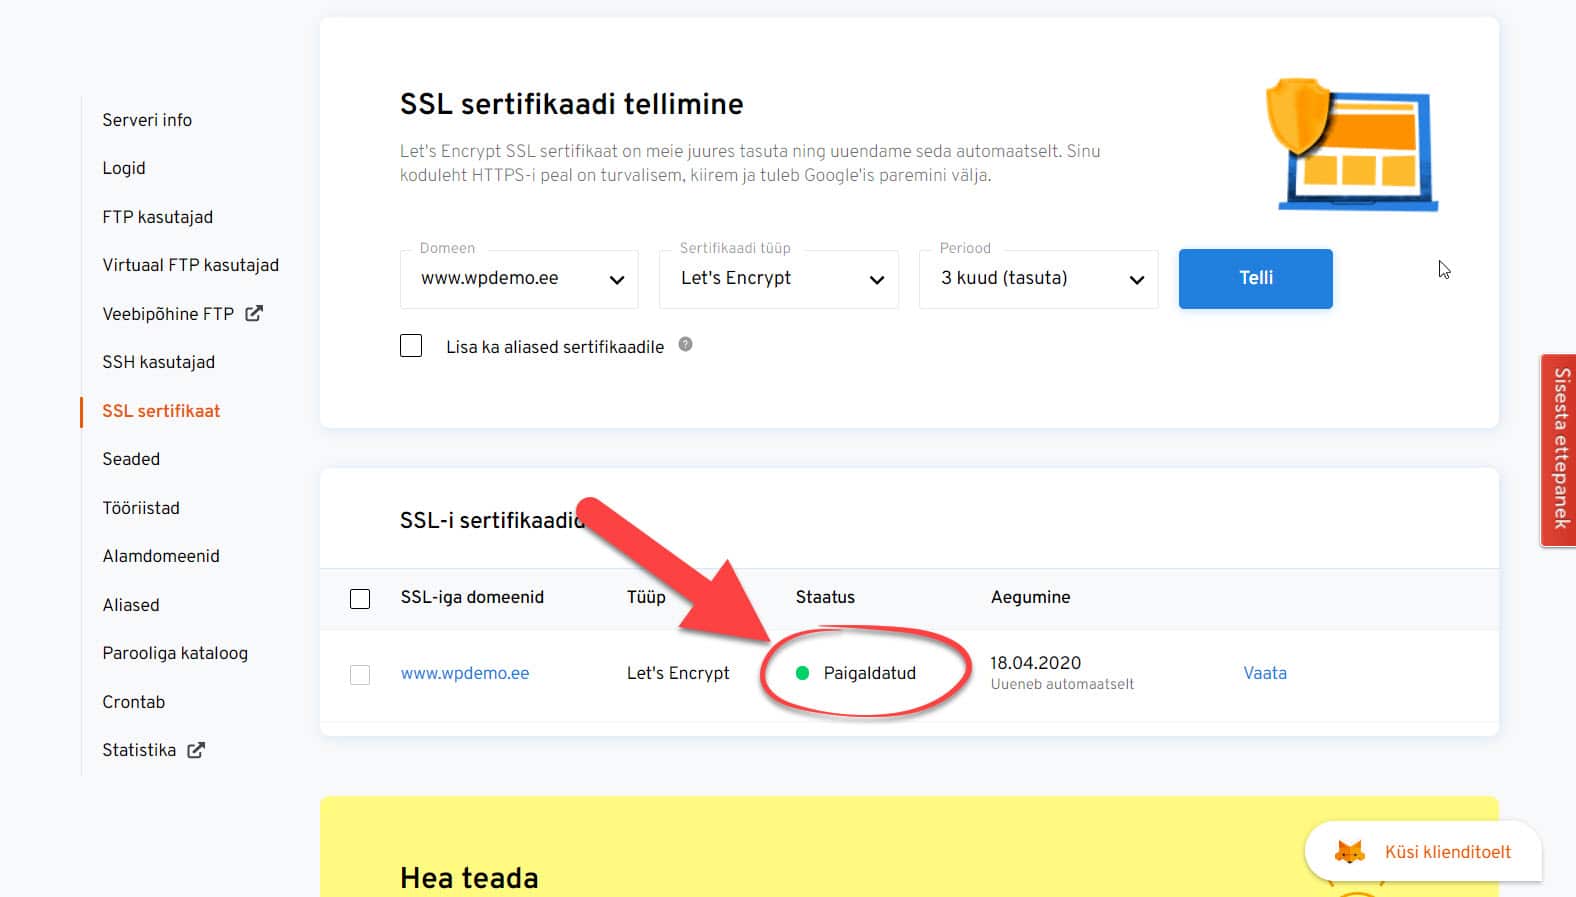Go to SSH kasutajad
1576x897 pixels.
pos(158,362)
